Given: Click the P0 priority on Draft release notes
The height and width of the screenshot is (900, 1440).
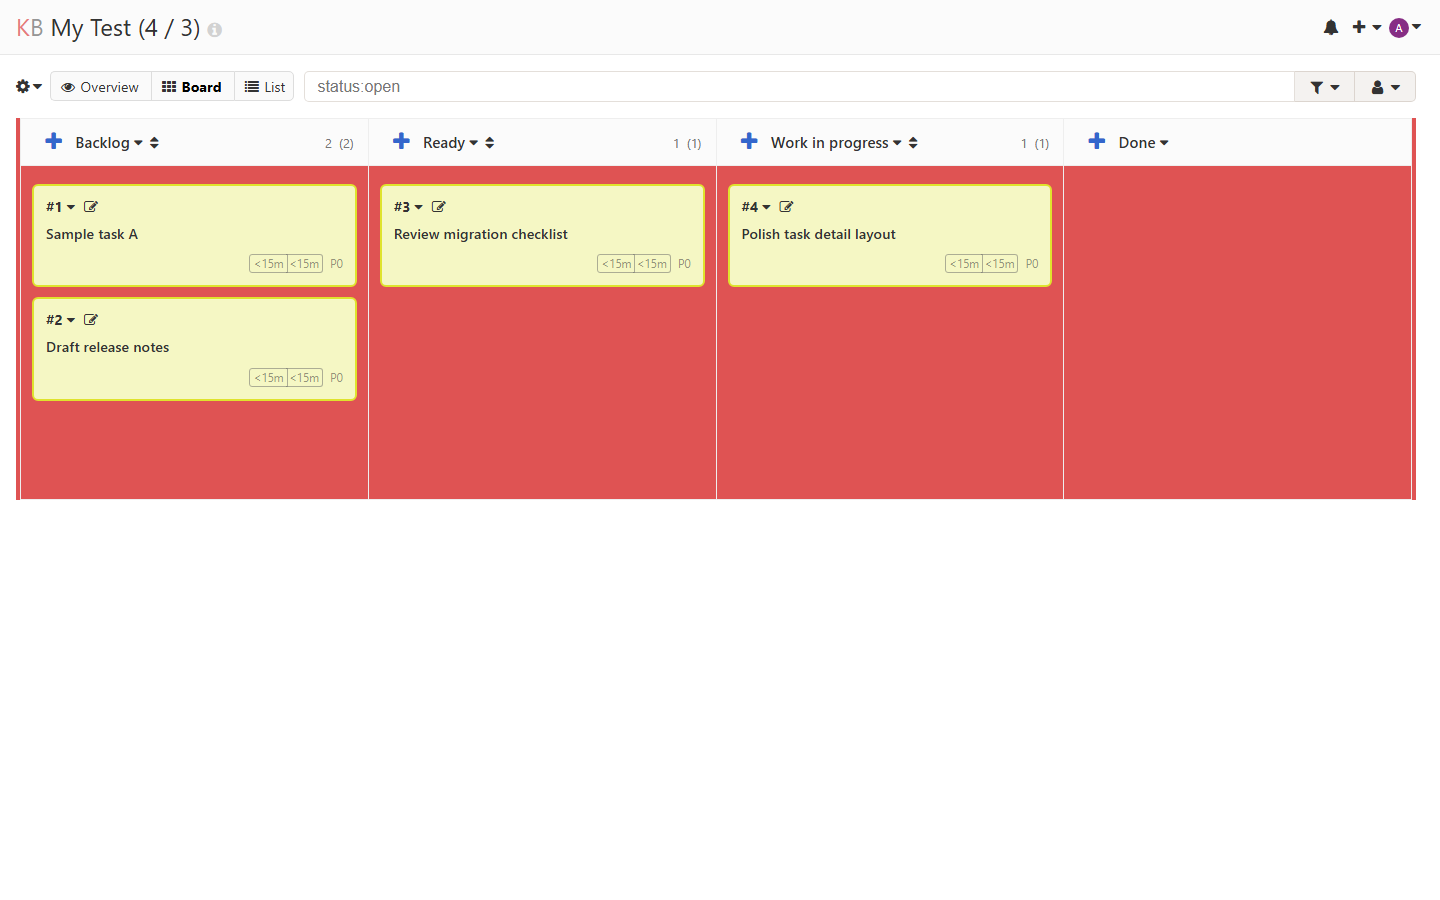Looking at the screenshot, I should coord(337,378).
